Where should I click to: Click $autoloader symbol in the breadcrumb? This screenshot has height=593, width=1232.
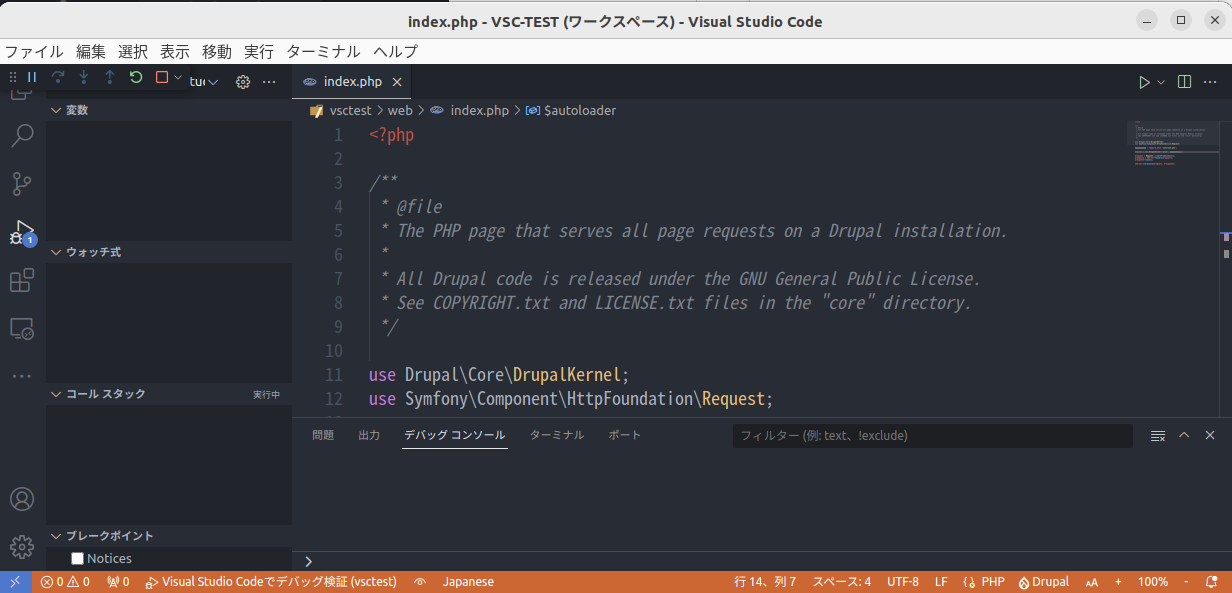(x=580, y=111)
